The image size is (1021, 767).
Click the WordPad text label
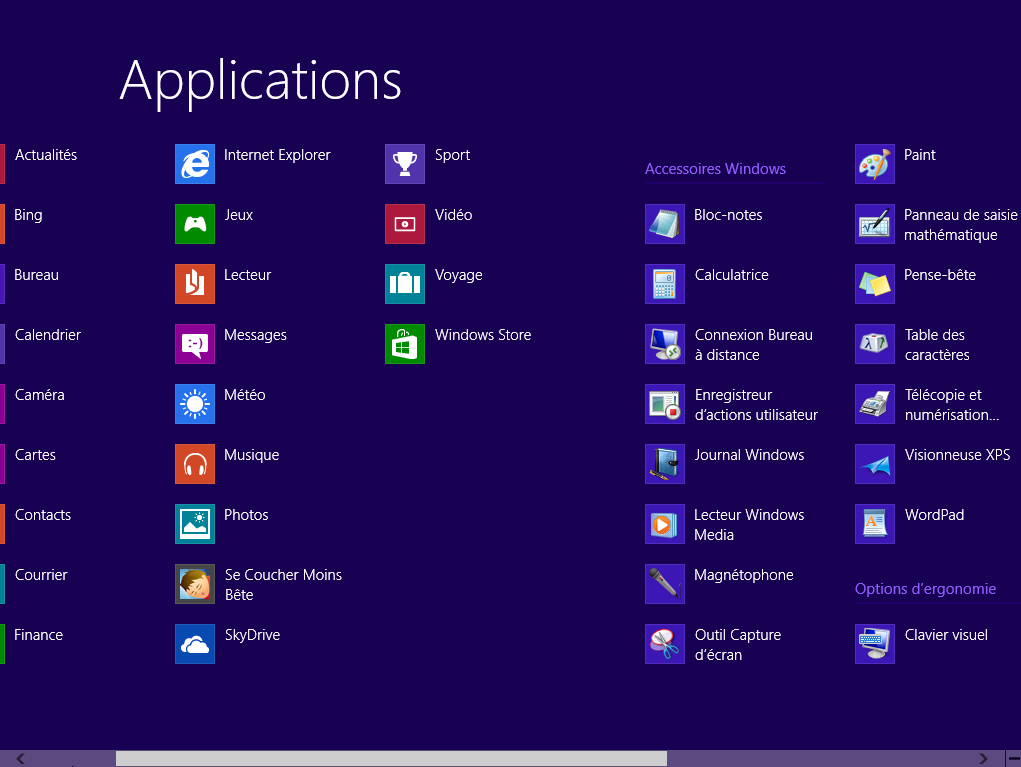pyautogui.click(x=934, y=515)
